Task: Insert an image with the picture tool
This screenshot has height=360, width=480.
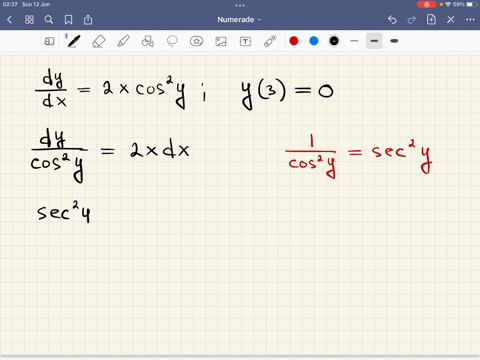Action: coord(221,41)
